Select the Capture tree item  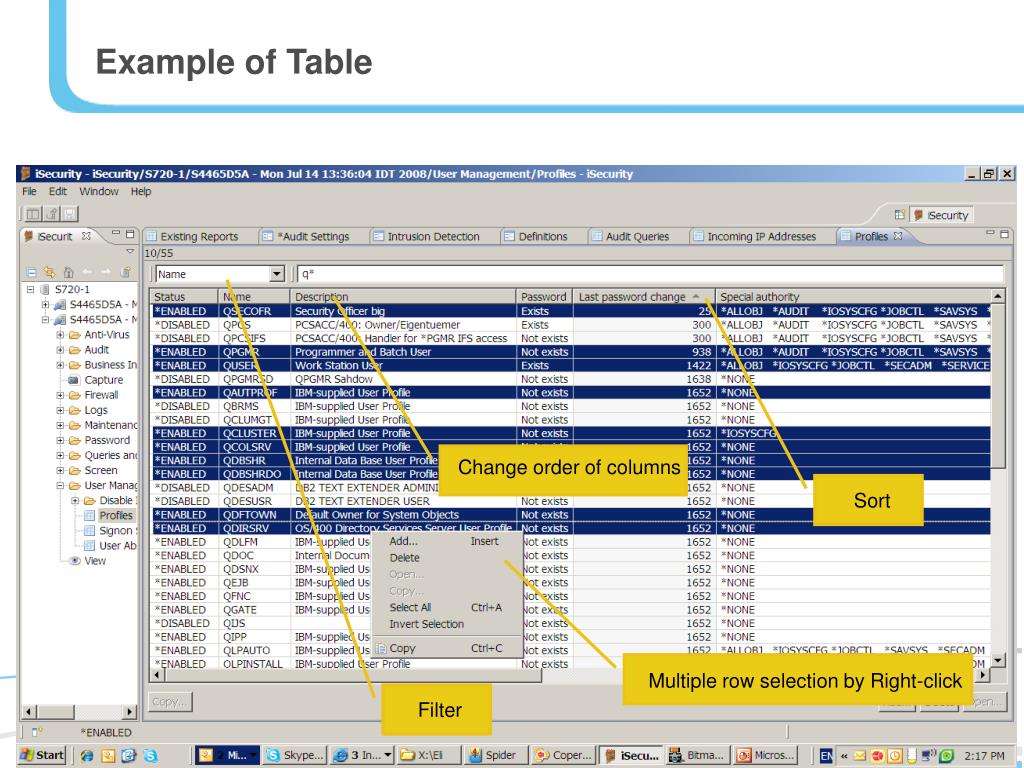tap(103, 380)
